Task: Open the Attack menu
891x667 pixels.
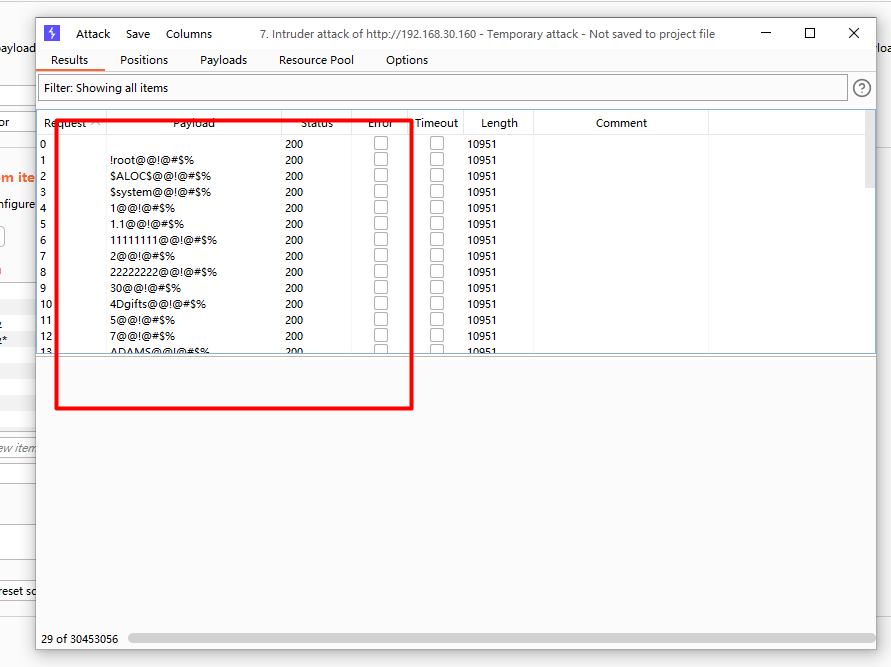Action: (x=93, y=33)
